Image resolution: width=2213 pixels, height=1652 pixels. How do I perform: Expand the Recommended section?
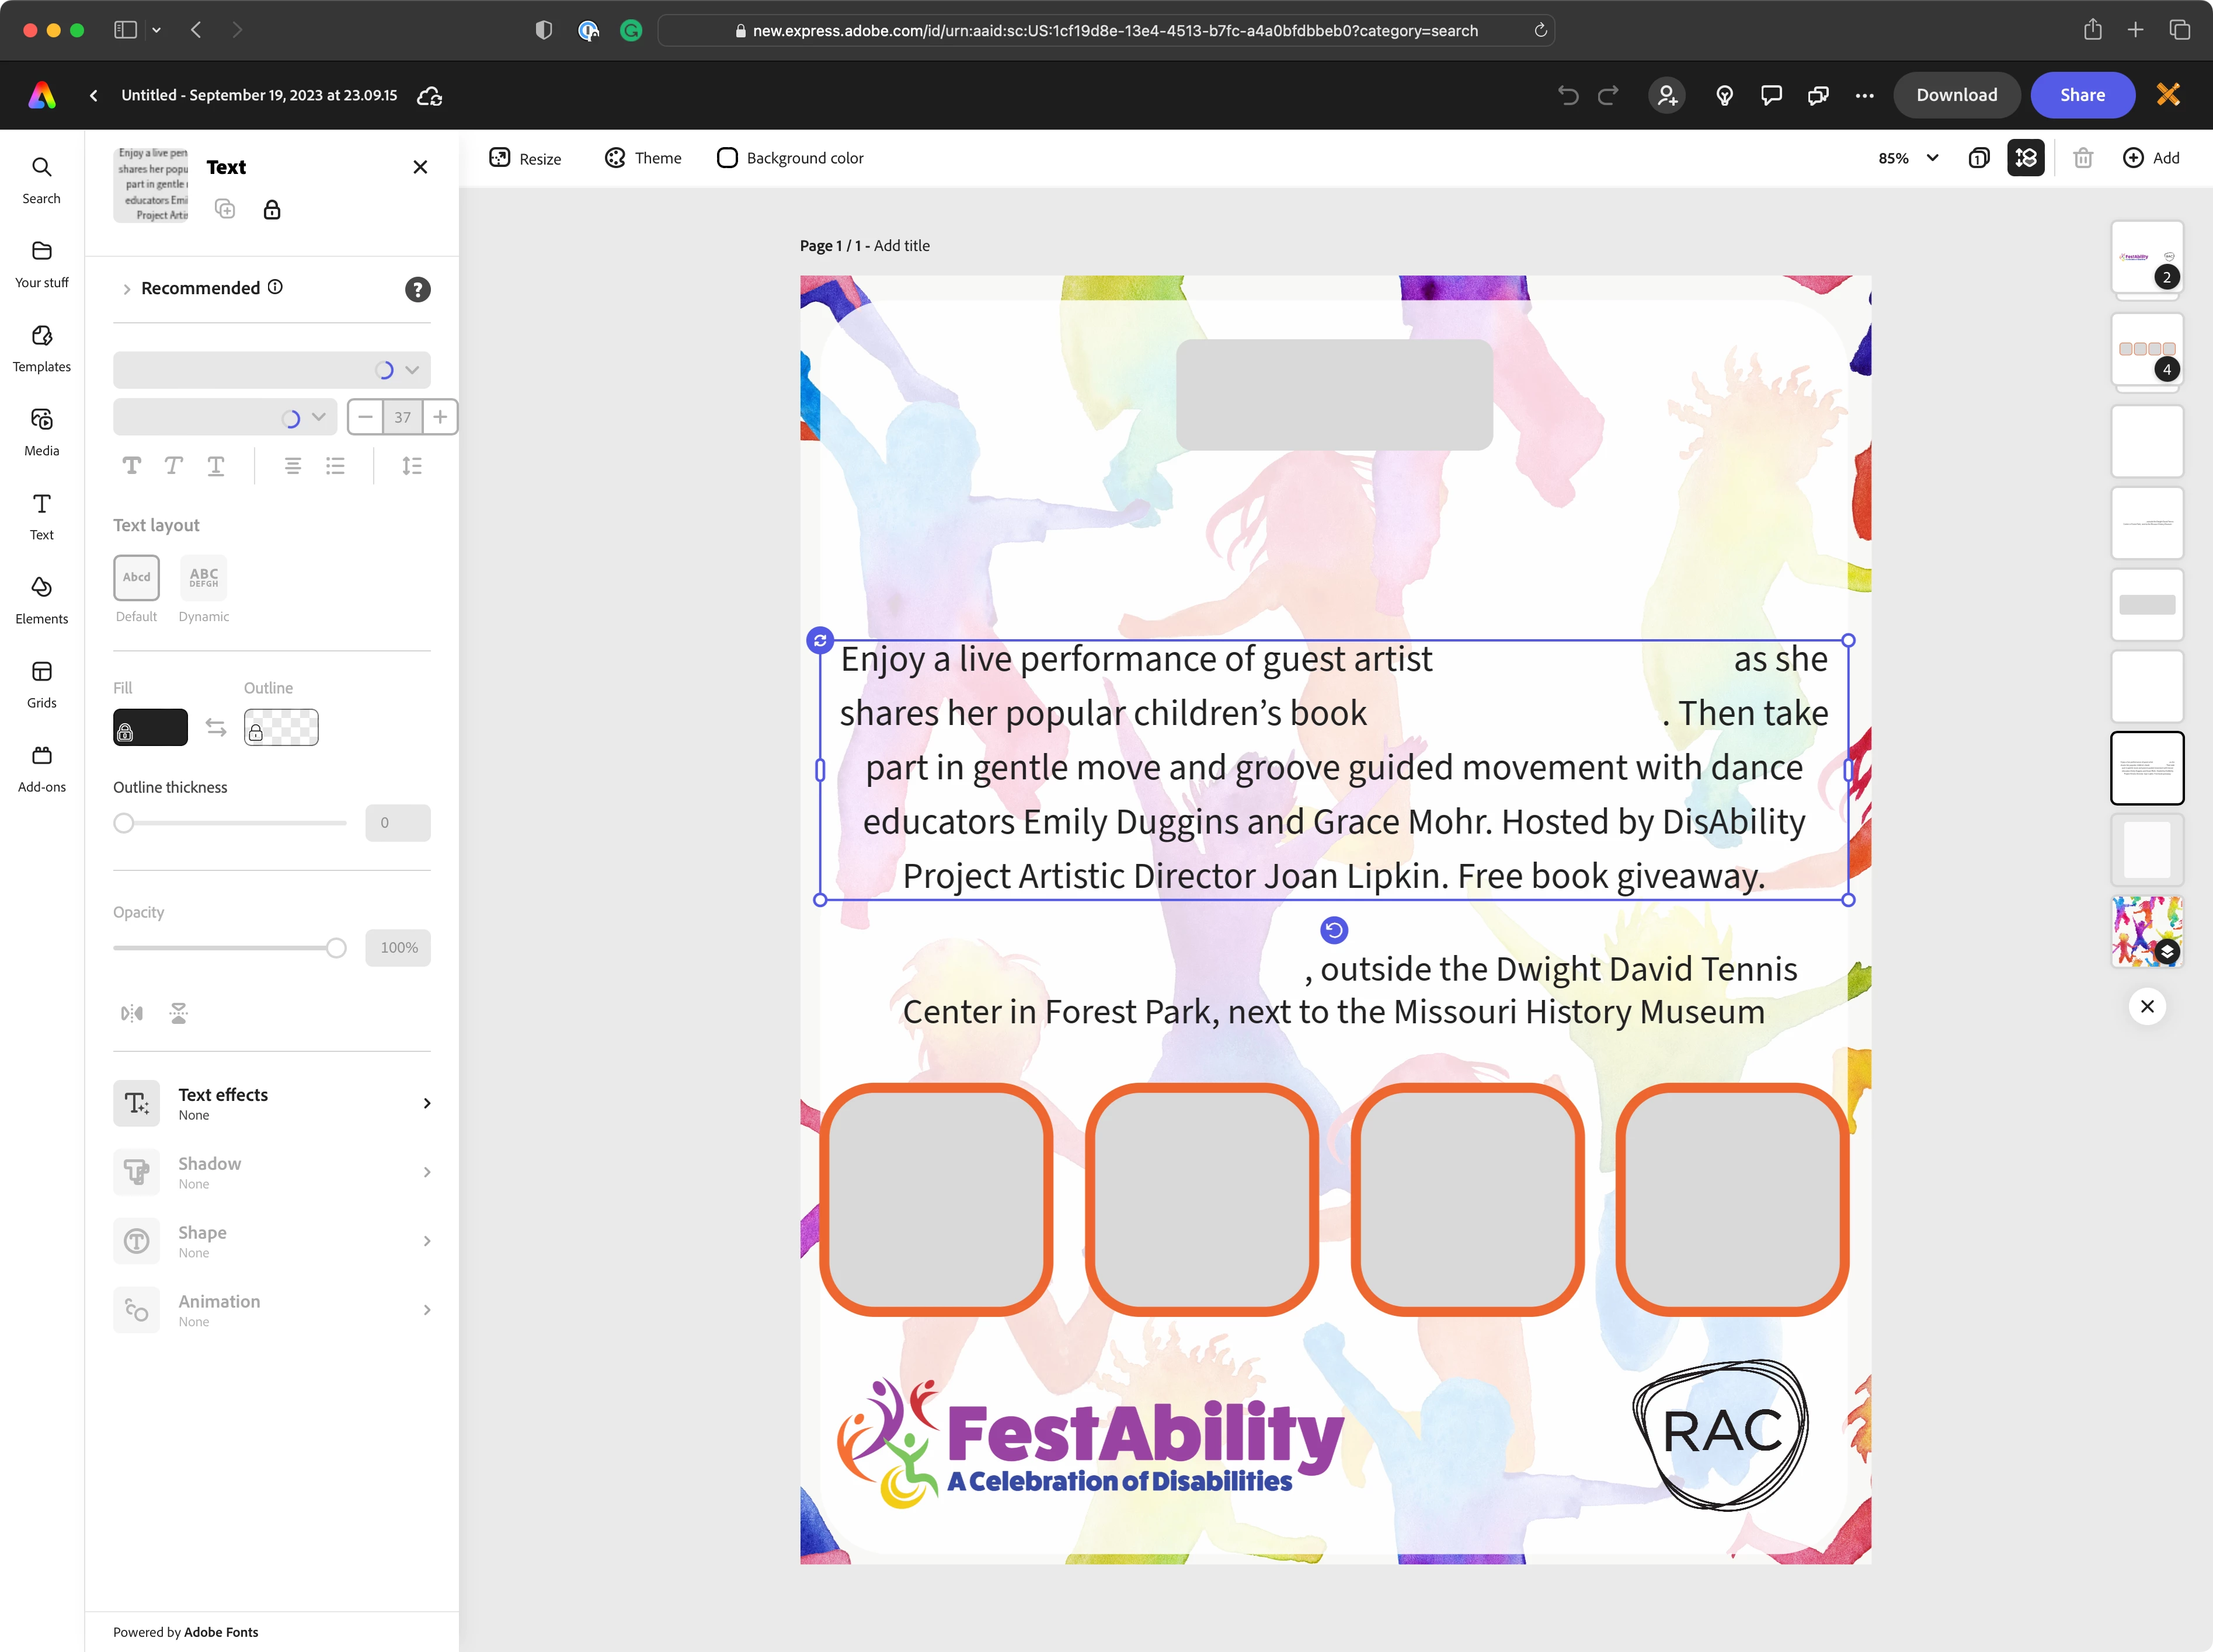(126, 289)
